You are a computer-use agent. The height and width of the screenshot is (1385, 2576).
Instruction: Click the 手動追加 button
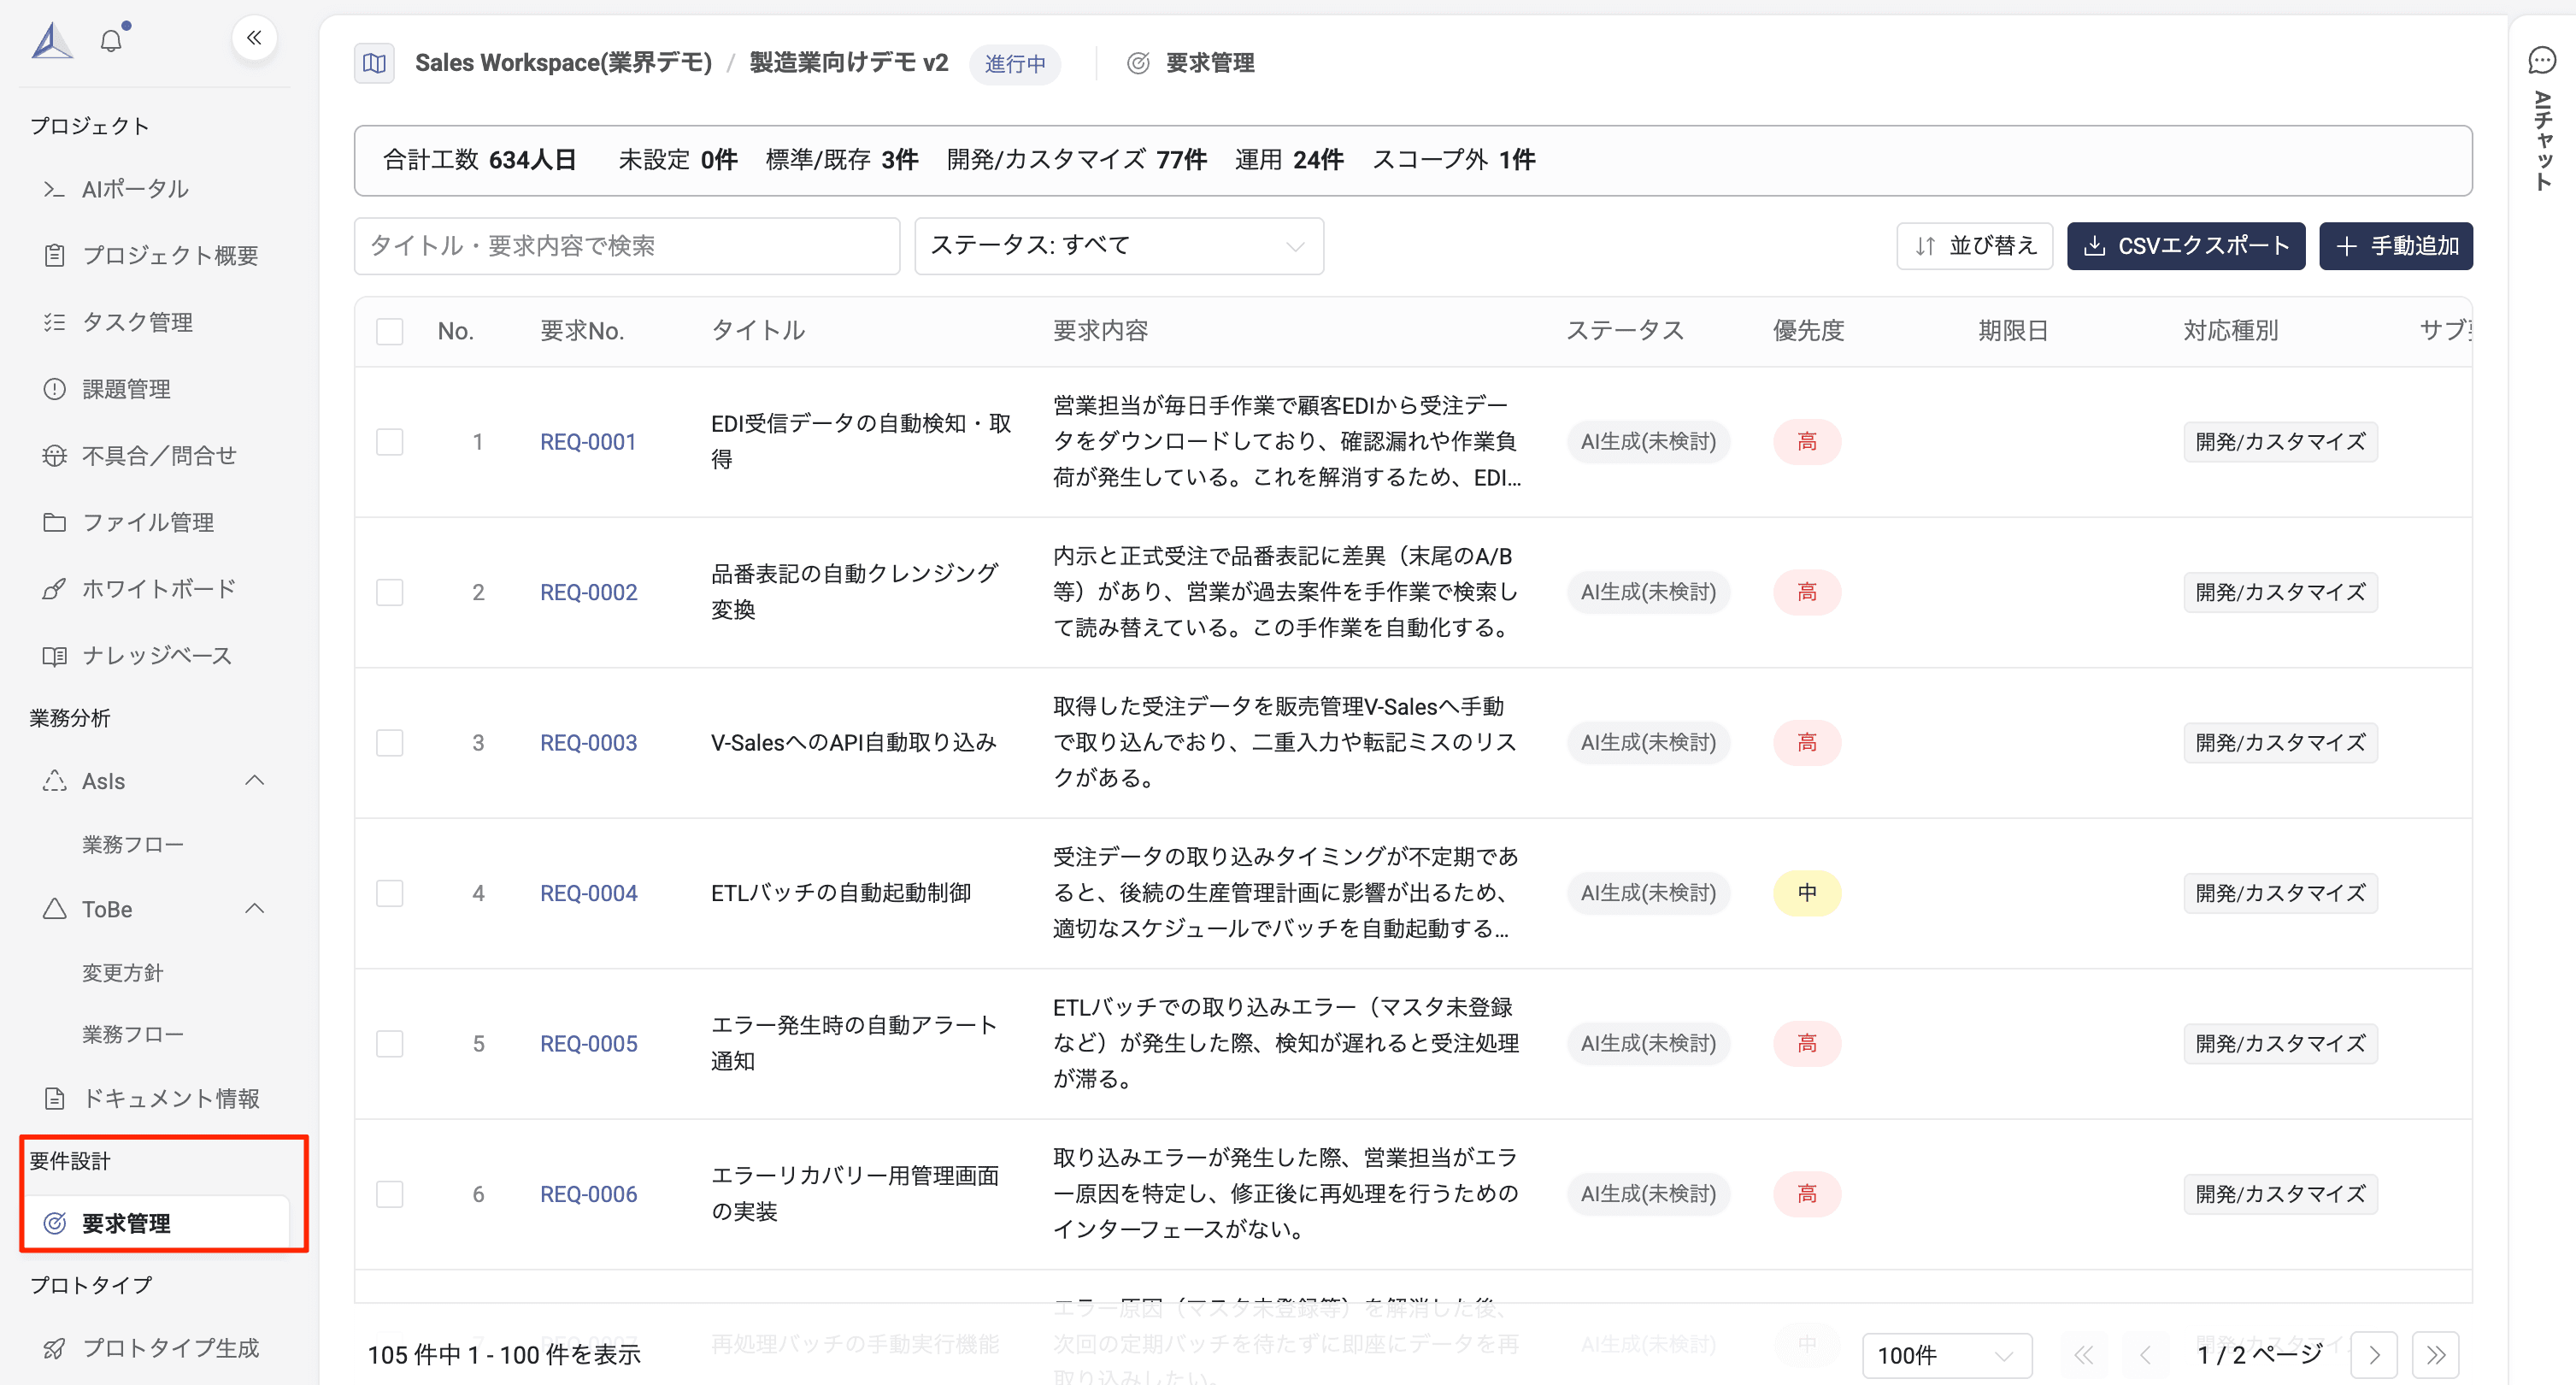click(x=2396, y=246)
